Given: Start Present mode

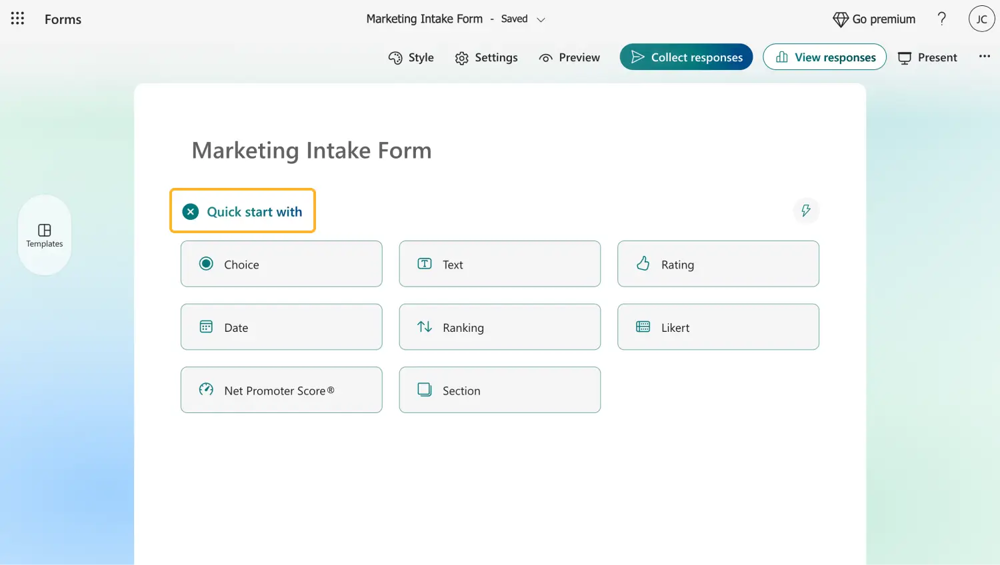Looking at the screenshot, I should (x=927, y=58).
